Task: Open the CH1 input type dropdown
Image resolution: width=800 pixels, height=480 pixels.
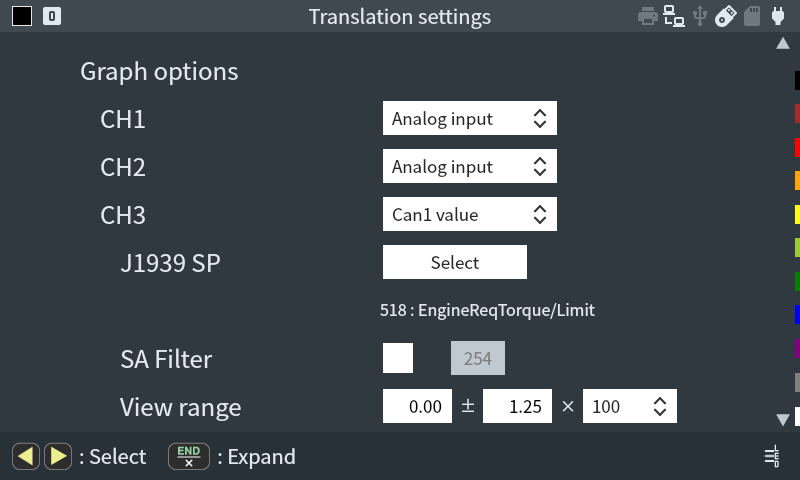Action: [x=469, y=119]
